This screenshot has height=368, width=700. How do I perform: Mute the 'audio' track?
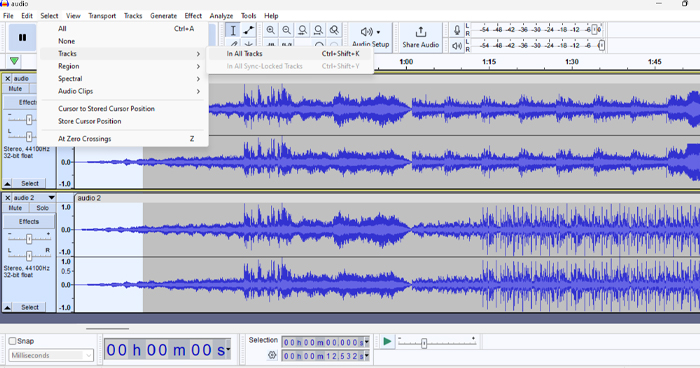pyautogui.click(x=15, y=89)
